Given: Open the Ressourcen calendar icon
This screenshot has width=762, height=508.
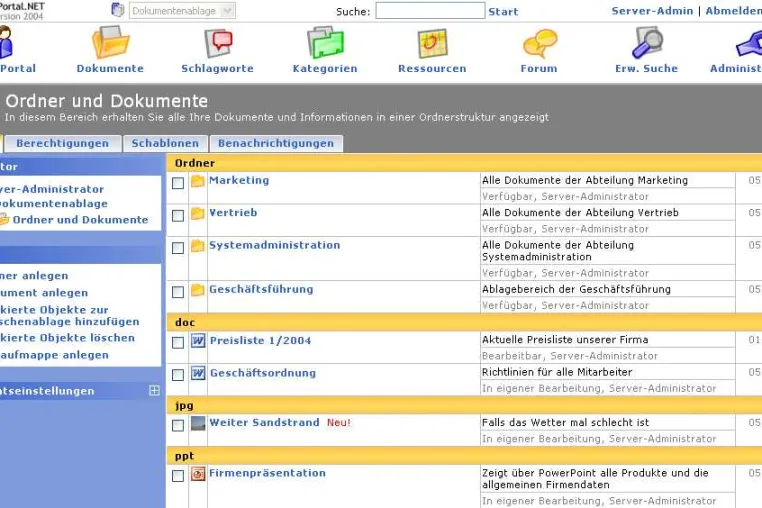Looking at the screenshot, I should click(x=432, y=43).
